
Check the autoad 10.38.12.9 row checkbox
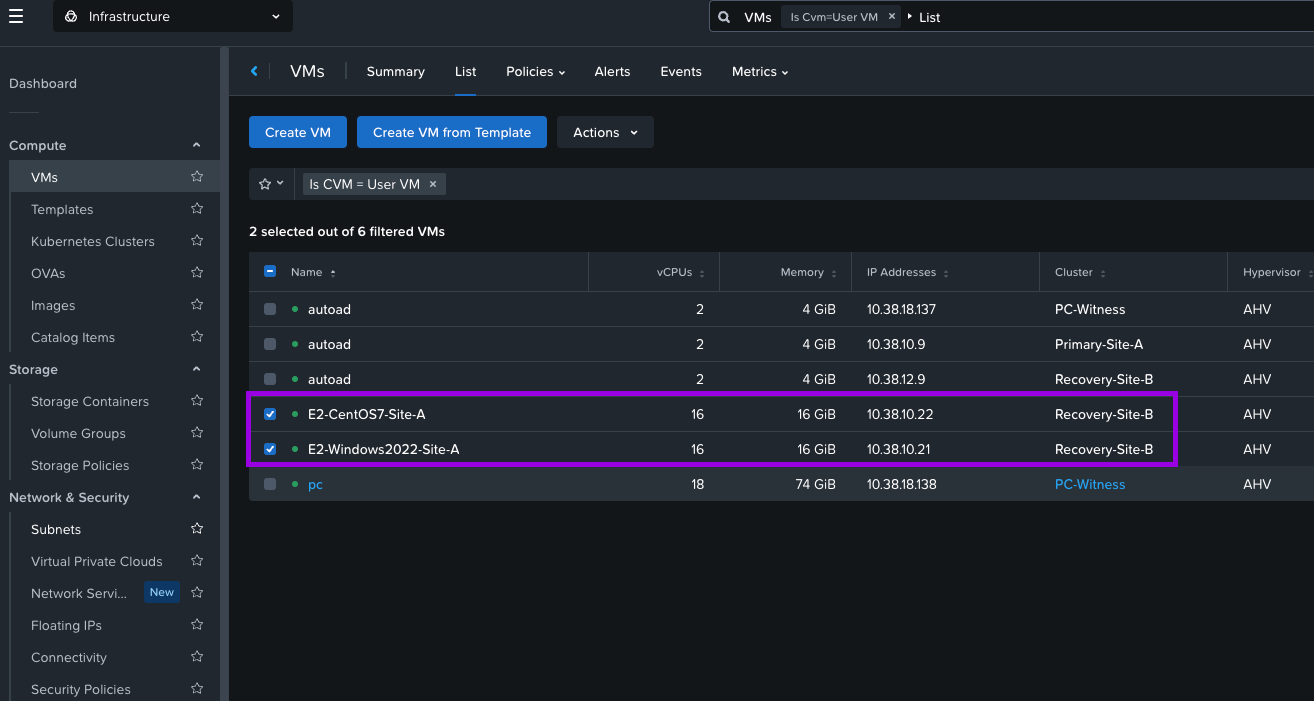tap(270, 379)
